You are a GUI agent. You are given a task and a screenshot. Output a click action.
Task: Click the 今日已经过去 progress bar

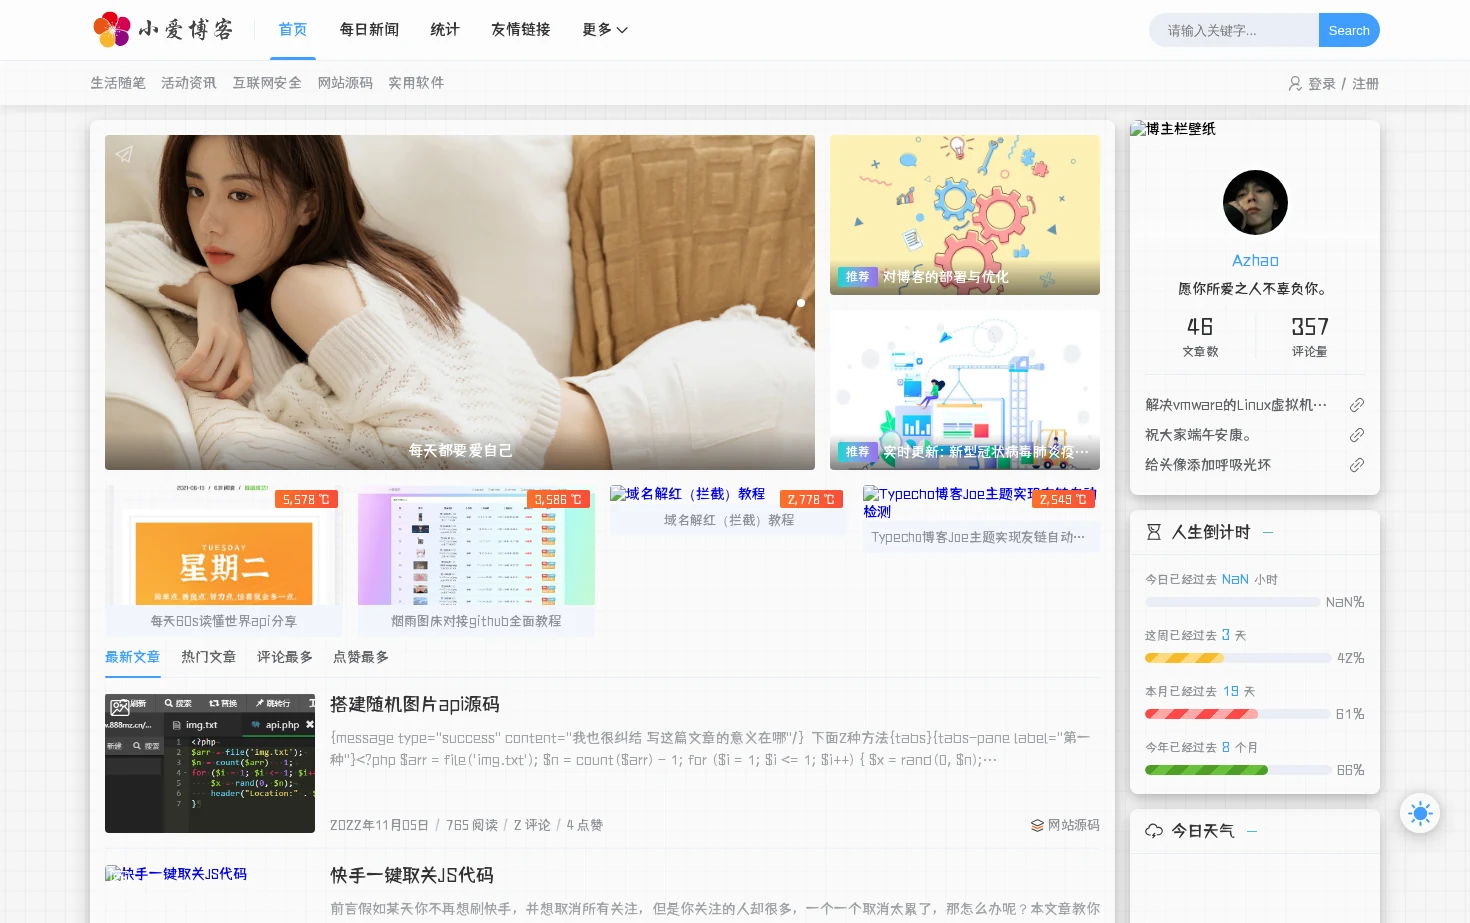[x=1232, y=602]
